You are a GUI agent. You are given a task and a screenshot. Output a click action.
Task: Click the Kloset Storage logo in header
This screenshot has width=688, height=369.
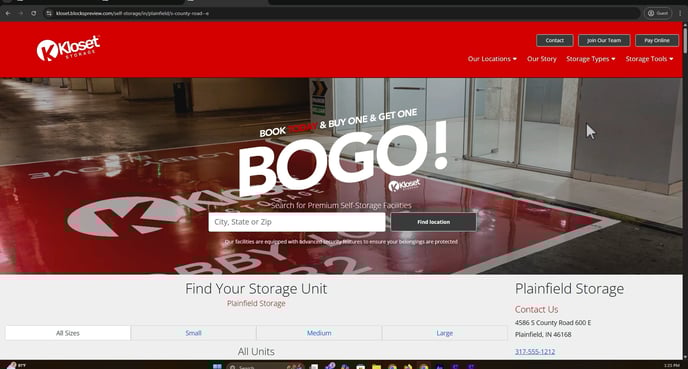click(x=68, y=48)
